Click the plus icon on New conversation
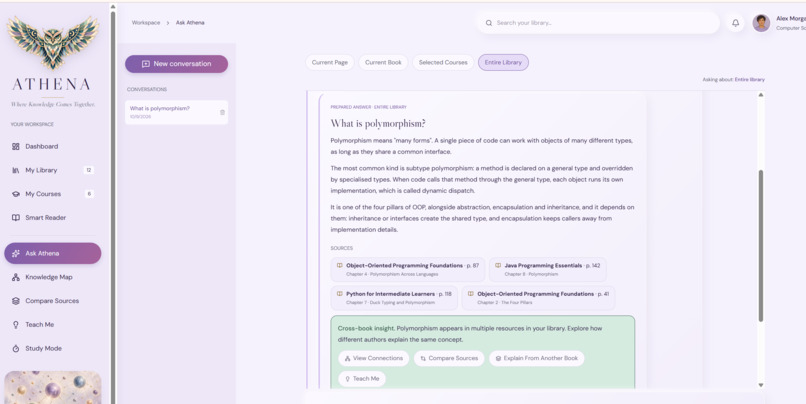Image resolution: width=806 pixels, height=404 pixels. coord(145,64)
